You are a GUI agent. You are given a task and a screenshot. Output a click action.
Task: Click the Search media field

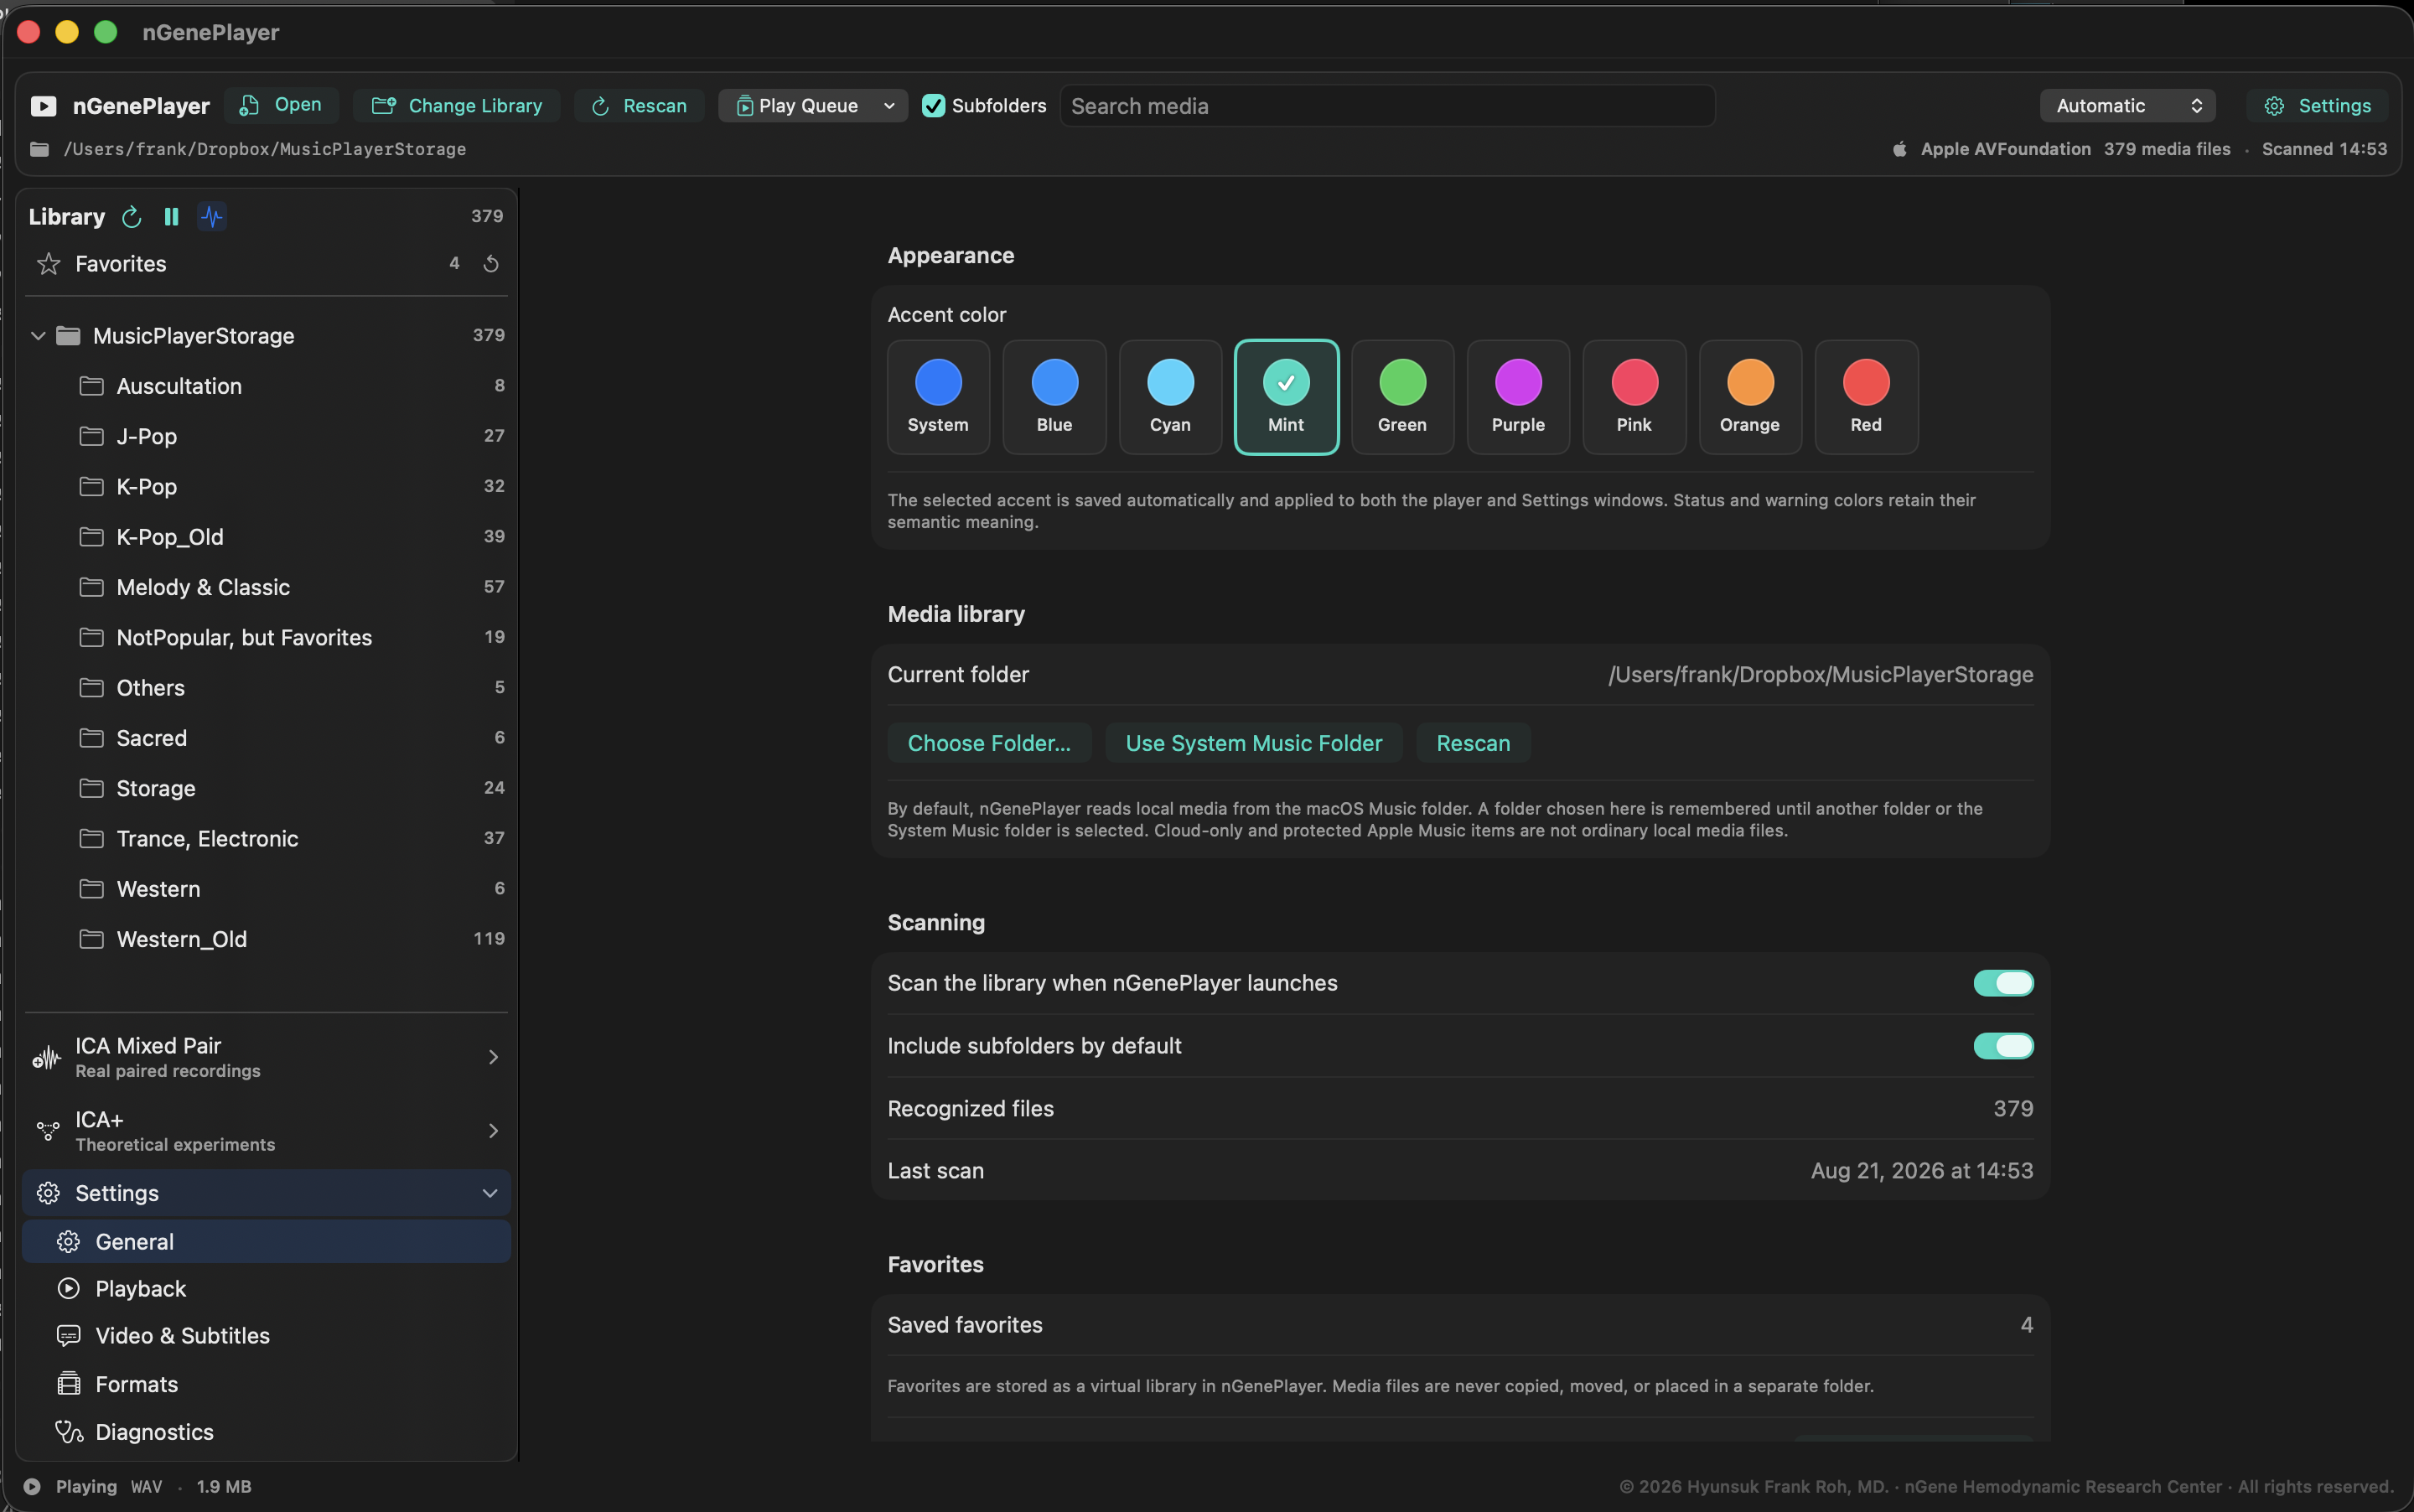point(1387,106)
